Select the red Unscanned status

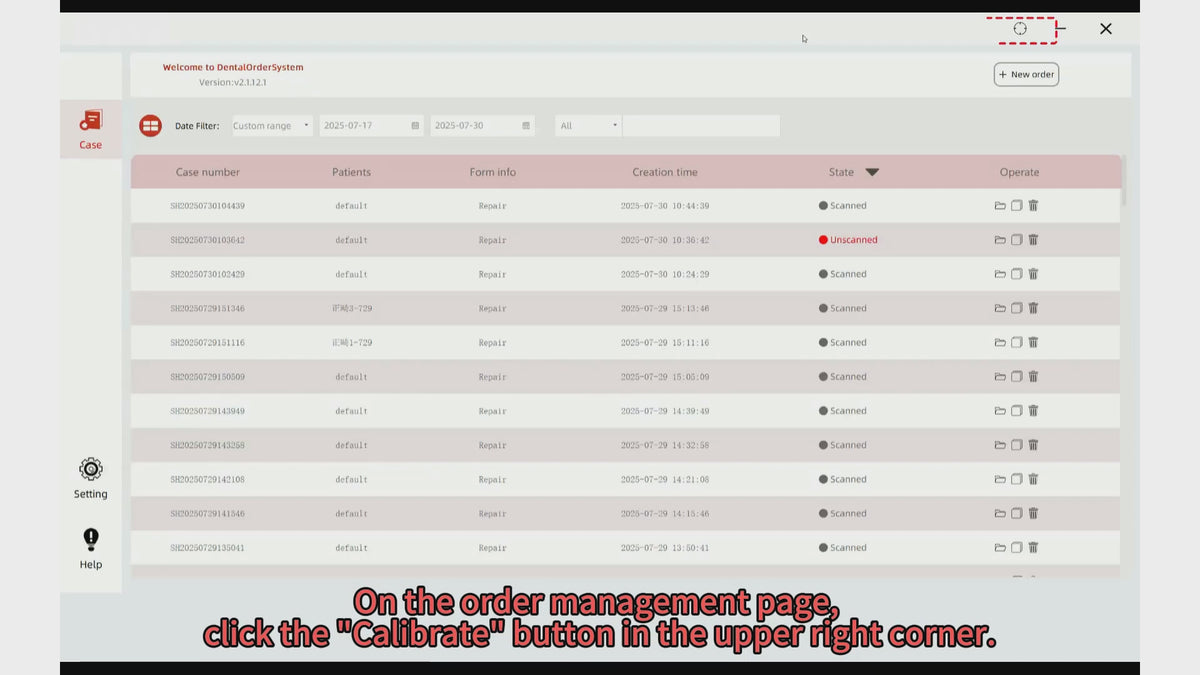click(x=848, y=240)
